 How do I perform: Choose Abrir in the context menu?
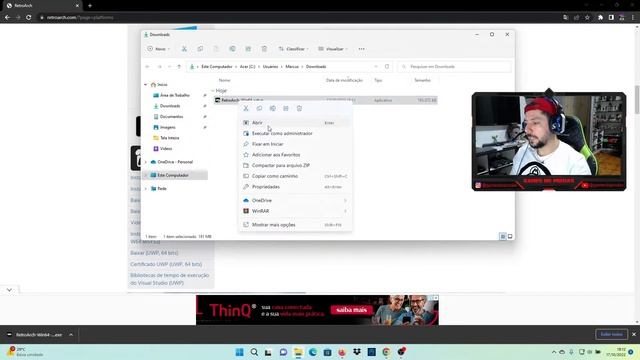(x=296, y=123)
